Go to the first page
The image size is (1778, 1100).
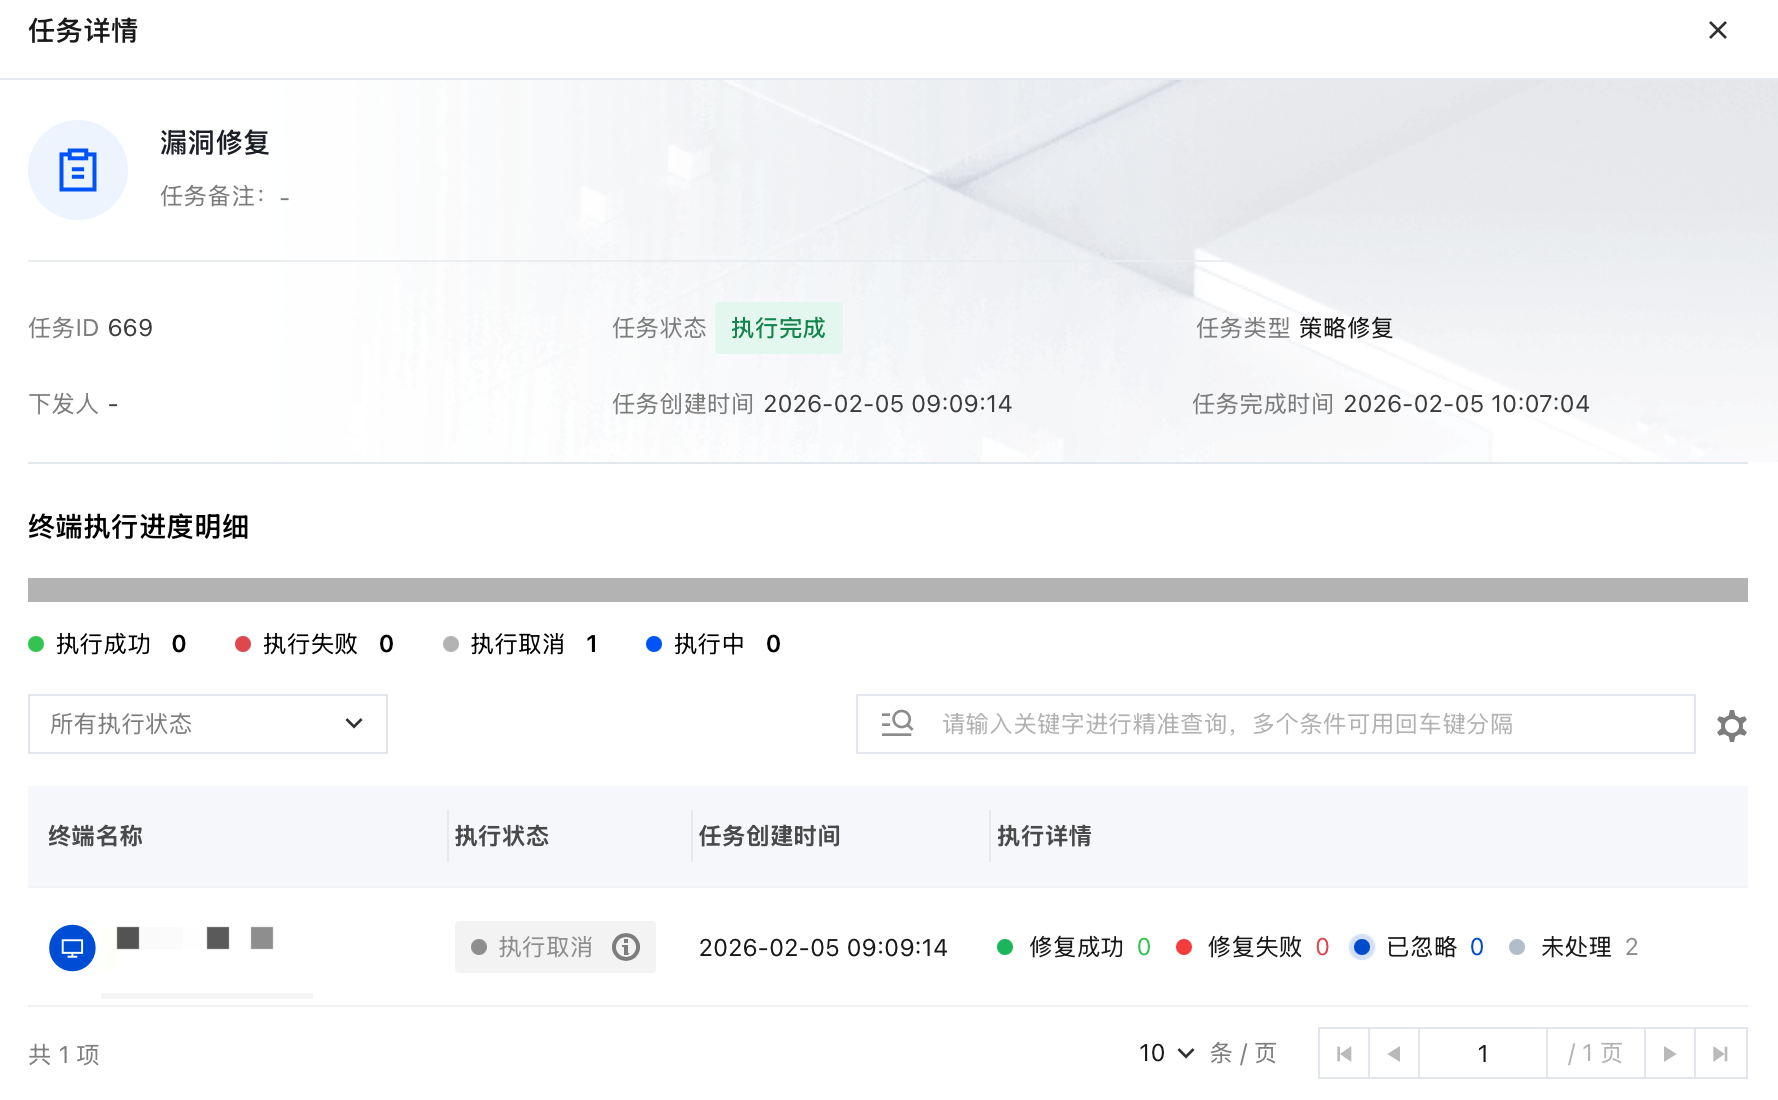coord(1344,1054)
